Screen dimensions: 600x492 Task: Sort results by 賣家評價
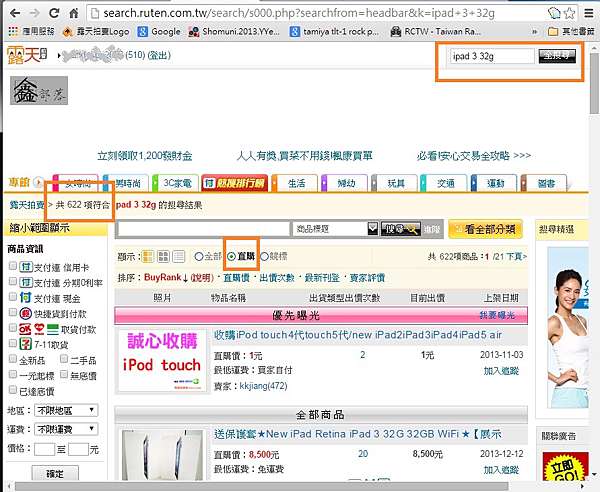click(367, 278)
